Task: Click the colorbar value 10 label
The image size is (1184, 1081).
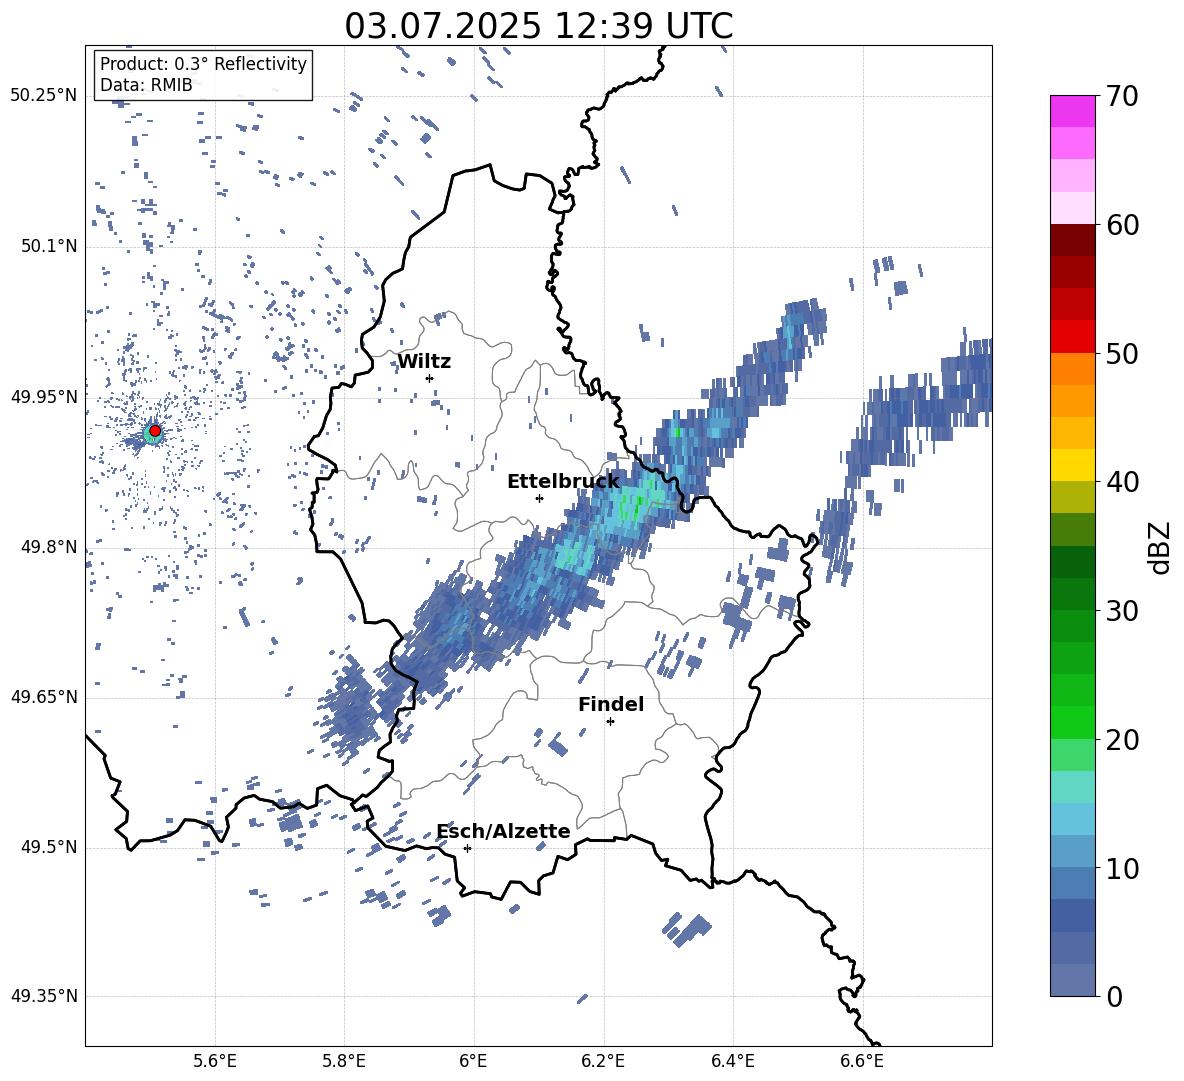Action: click(x=1122, y=868)
